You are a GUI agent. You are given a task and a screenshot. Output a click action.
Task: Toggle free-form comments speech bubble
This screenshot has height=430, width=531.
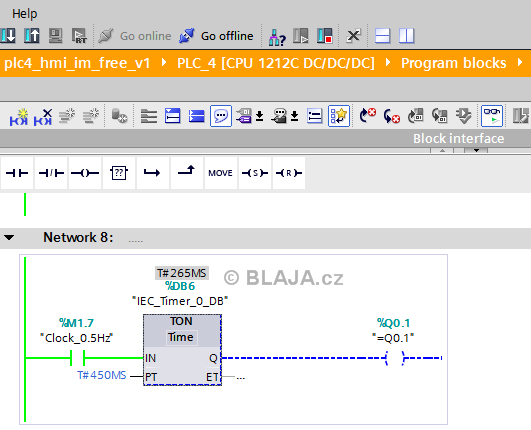[221, 116]
